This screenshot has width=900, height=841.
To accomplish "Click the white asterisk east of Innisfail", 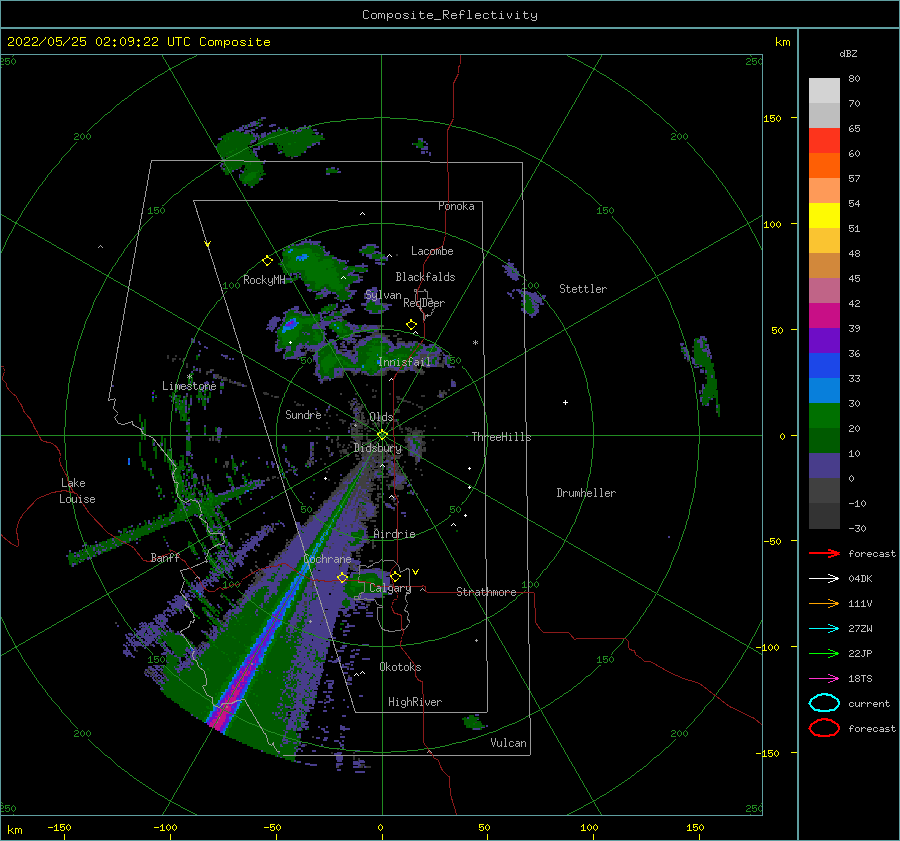I will [x=475, y=343].
